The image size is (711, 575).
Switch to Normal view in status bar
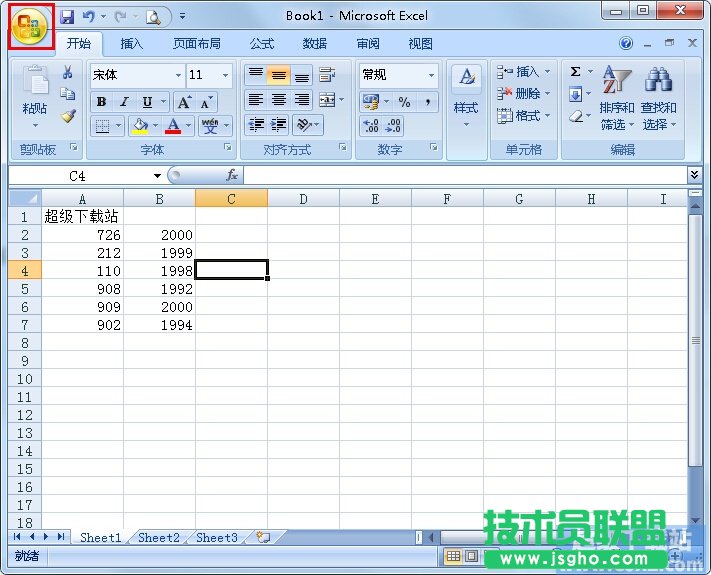point(453,556)
